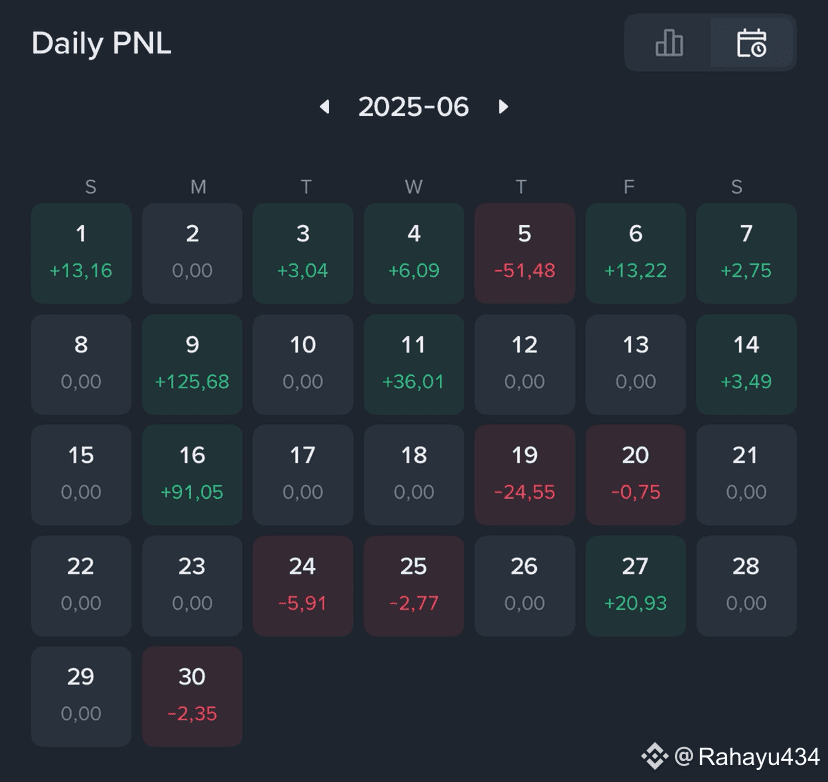Pick day 14 showing +3,49
Screen dimensions: 828x782
click(747, 364)
